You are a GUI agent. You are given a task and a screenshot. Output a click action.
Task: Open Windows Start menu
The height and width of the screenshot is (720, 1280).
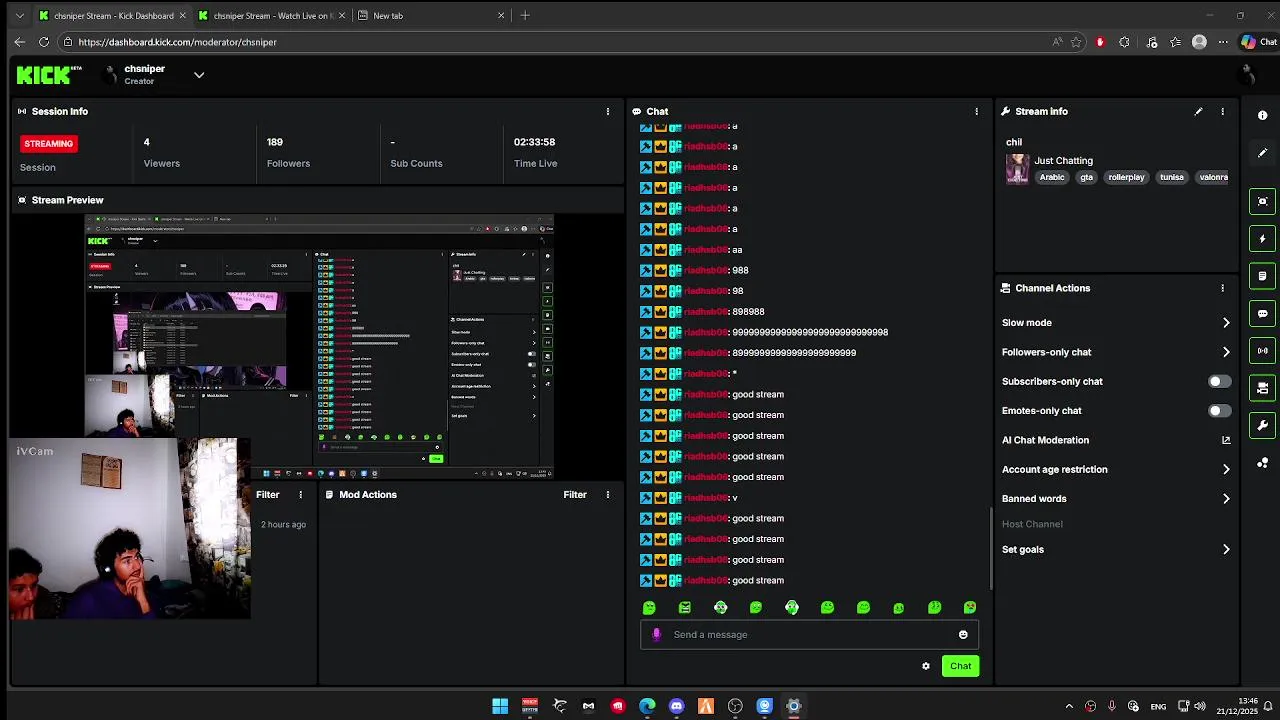tap(500, 706)
